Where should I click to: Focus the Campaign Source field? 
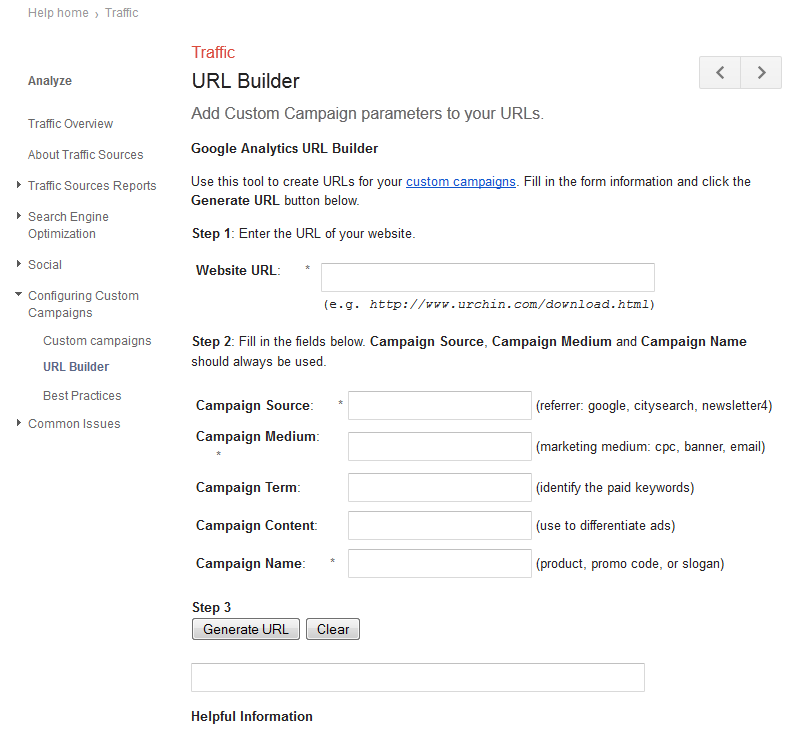440,406
